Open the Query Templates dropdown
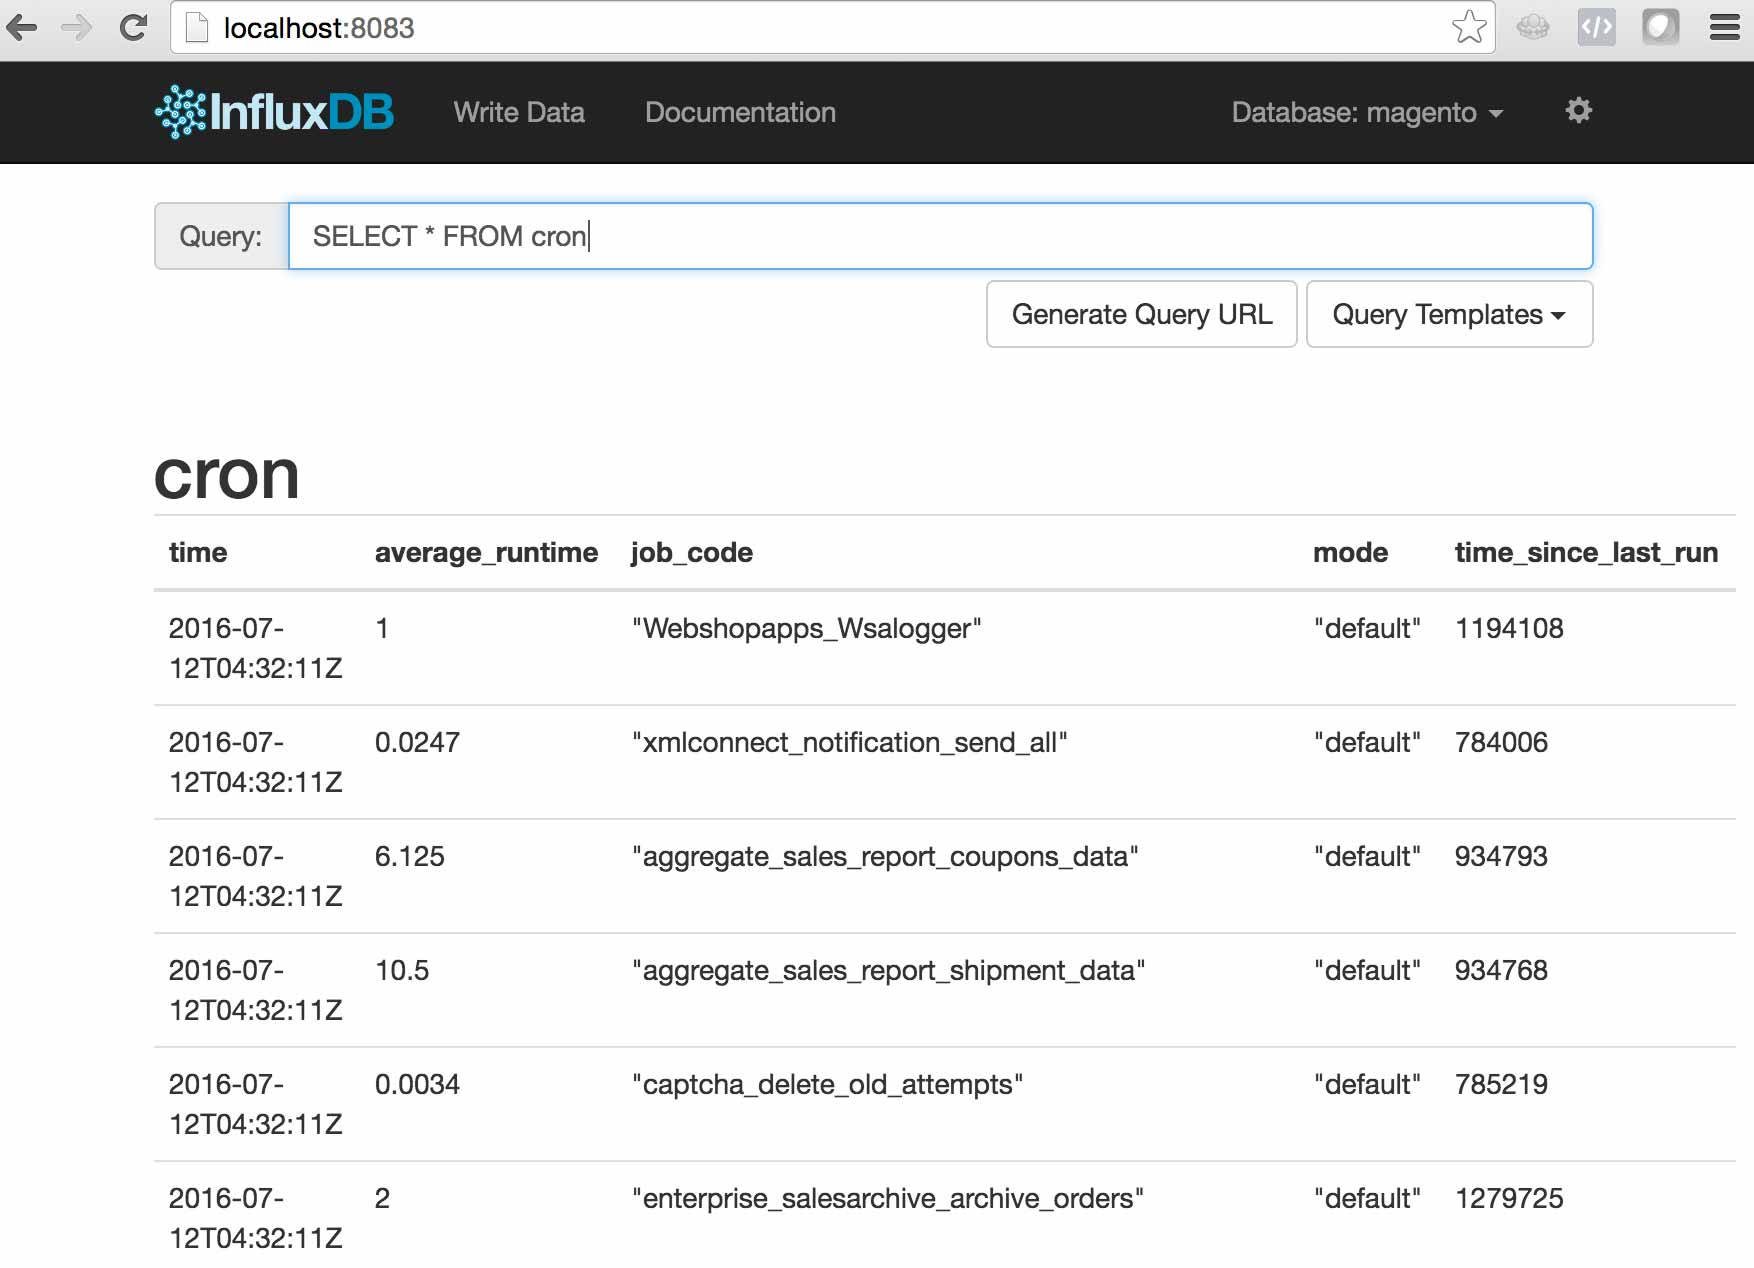The height and width of the screenshot is (1268, 1754). (1449, 314)
